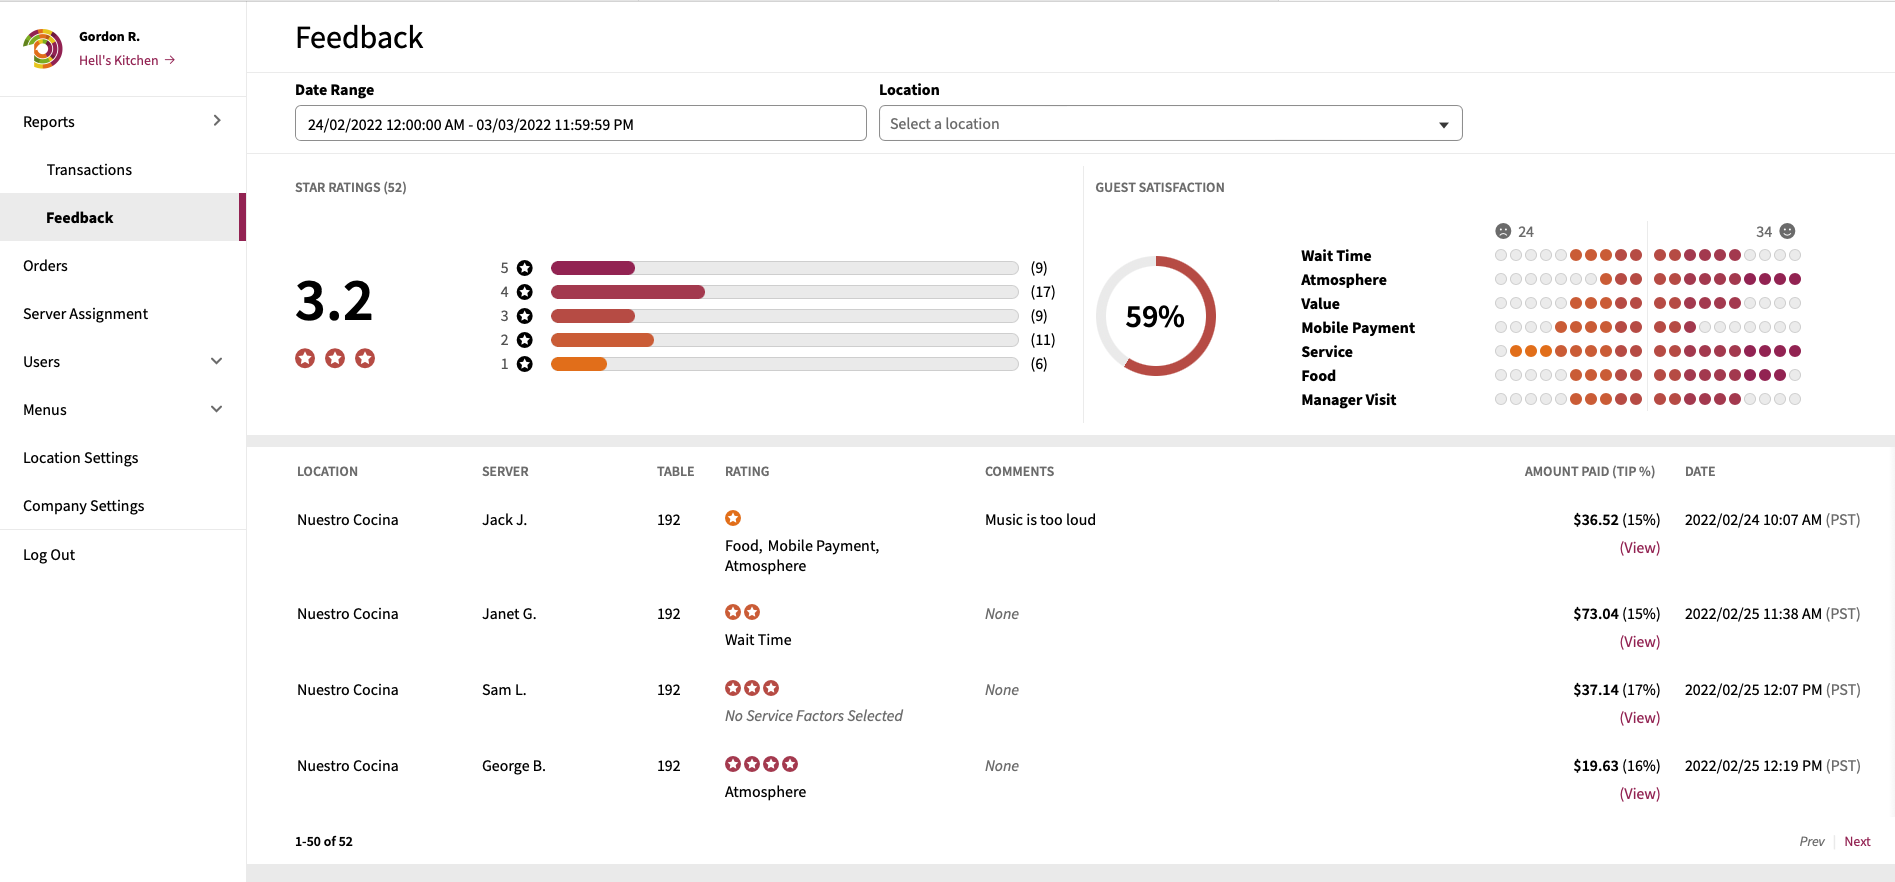Expand the Reports menu chevron
This screenshot has width=1895, height=882.
(x=217, y=121)
